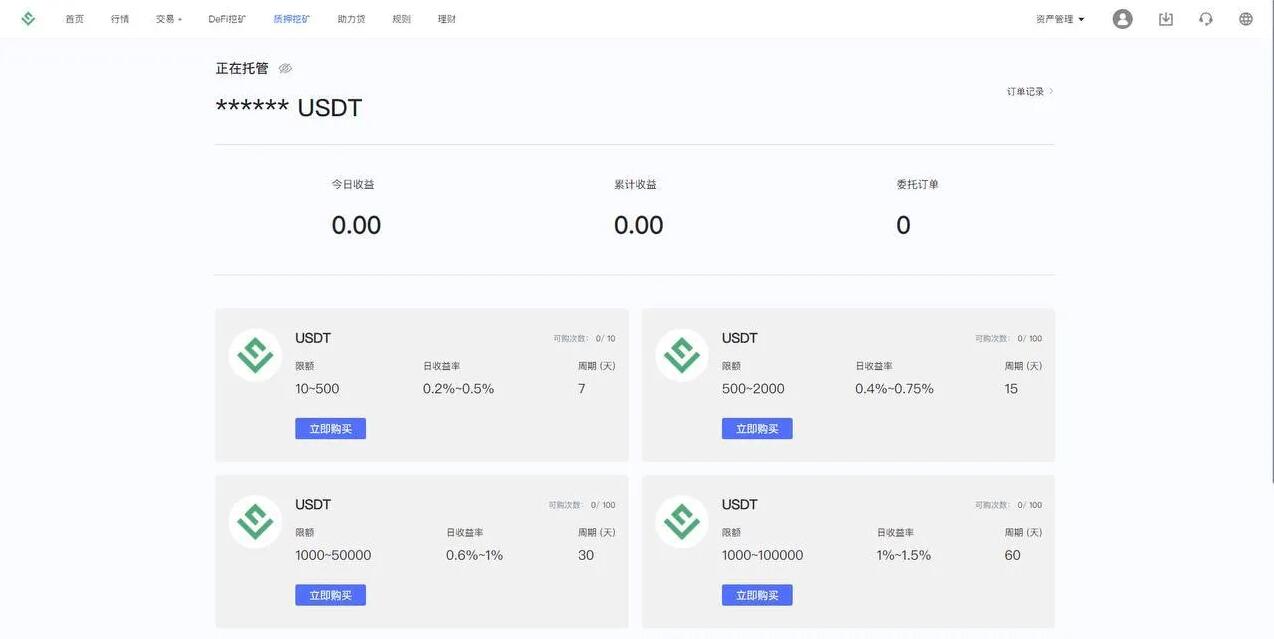Toggle balance visibility eye icon
This screenshot has height=639, width=1274.
click(x=285, y=68)
